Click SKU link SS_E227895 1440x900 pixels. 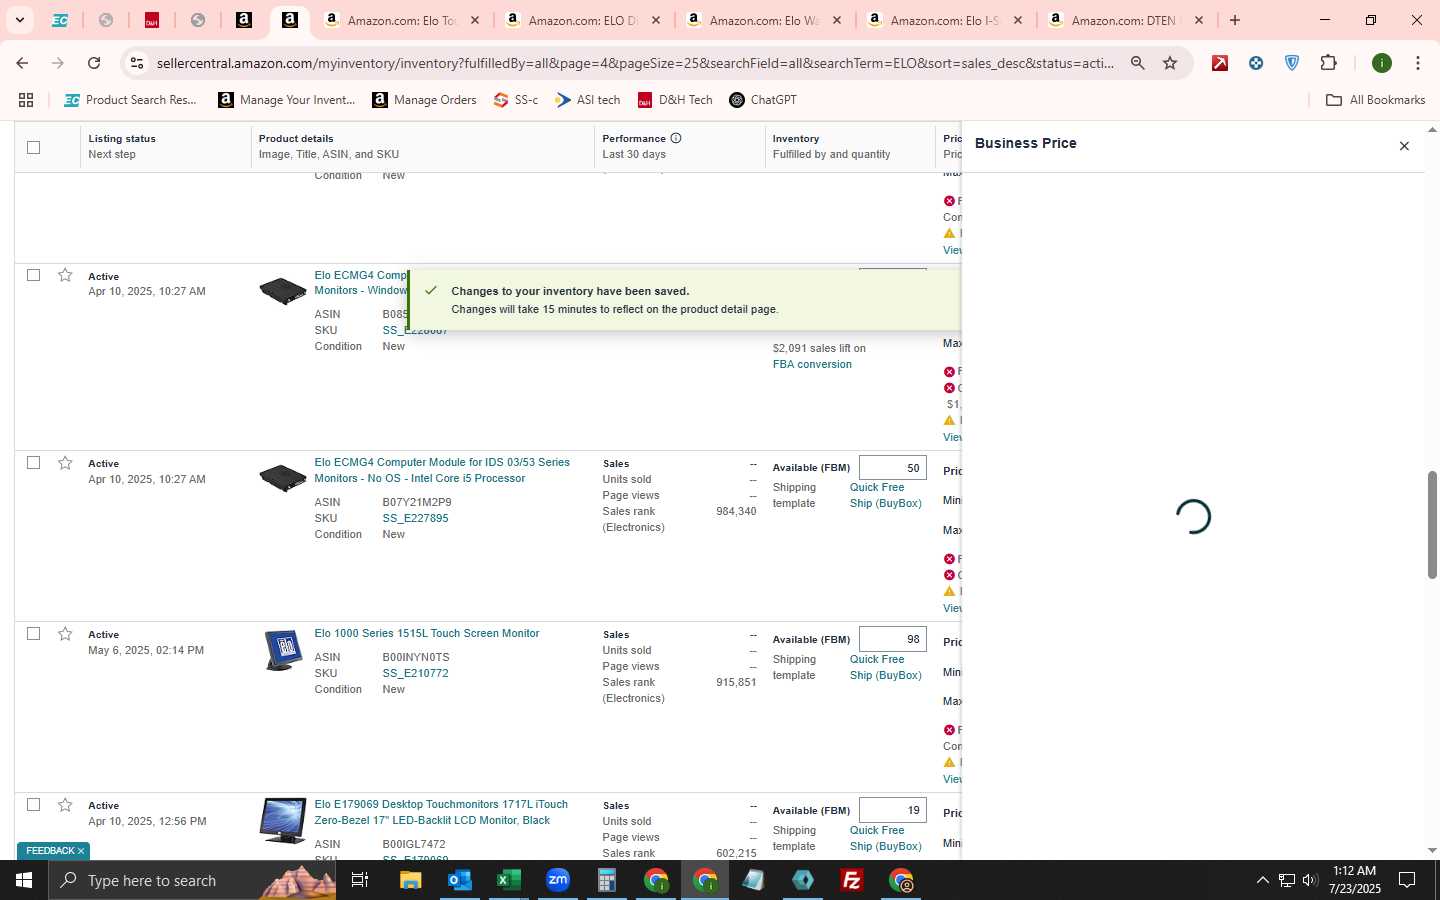click(x=415, y=518)
